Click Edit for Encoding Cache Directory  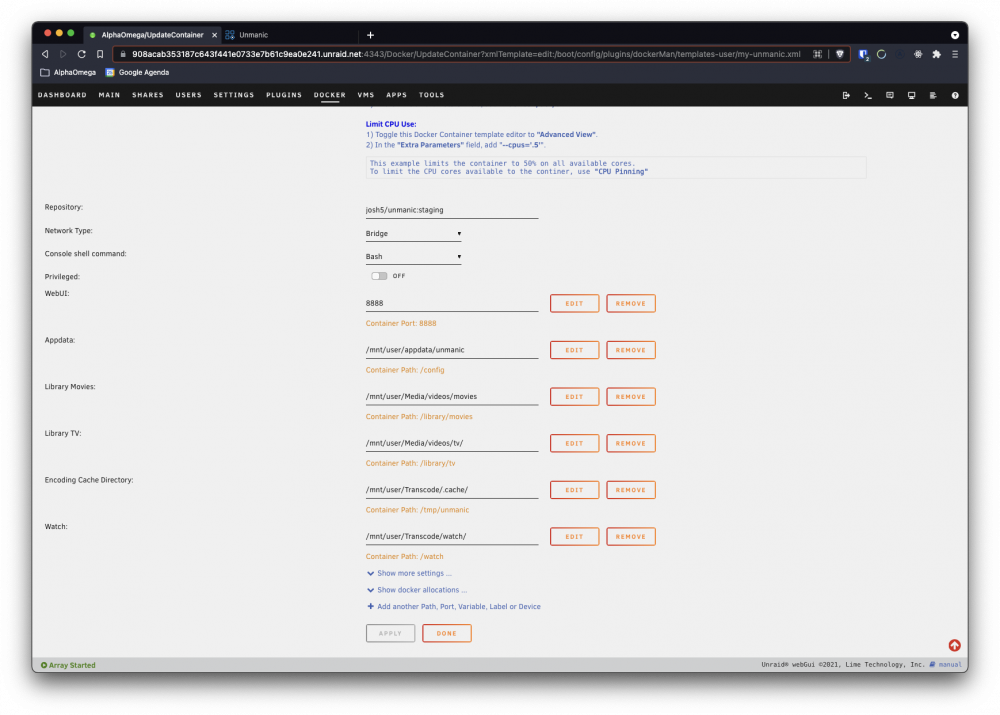(574, 490)
